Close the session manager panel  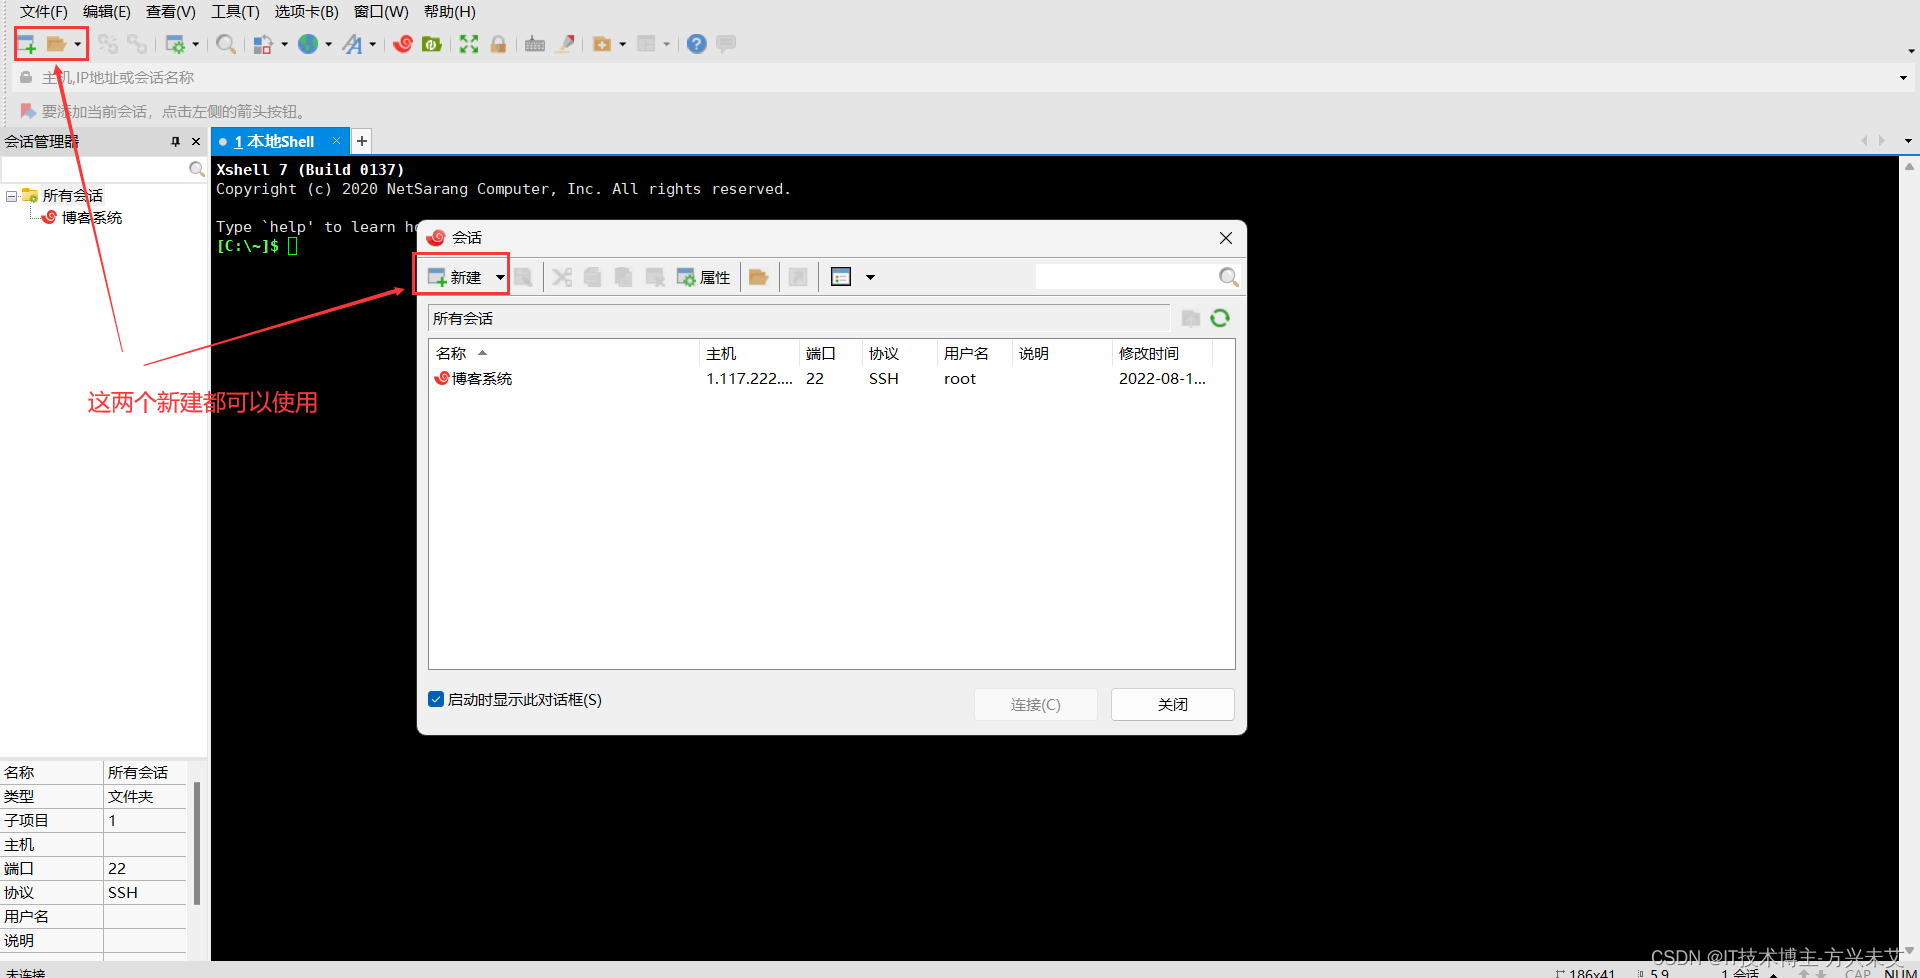[196, 141]
